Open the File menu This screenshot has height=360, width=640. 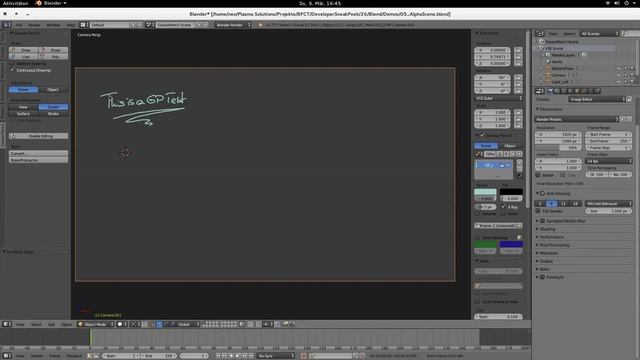19,25
